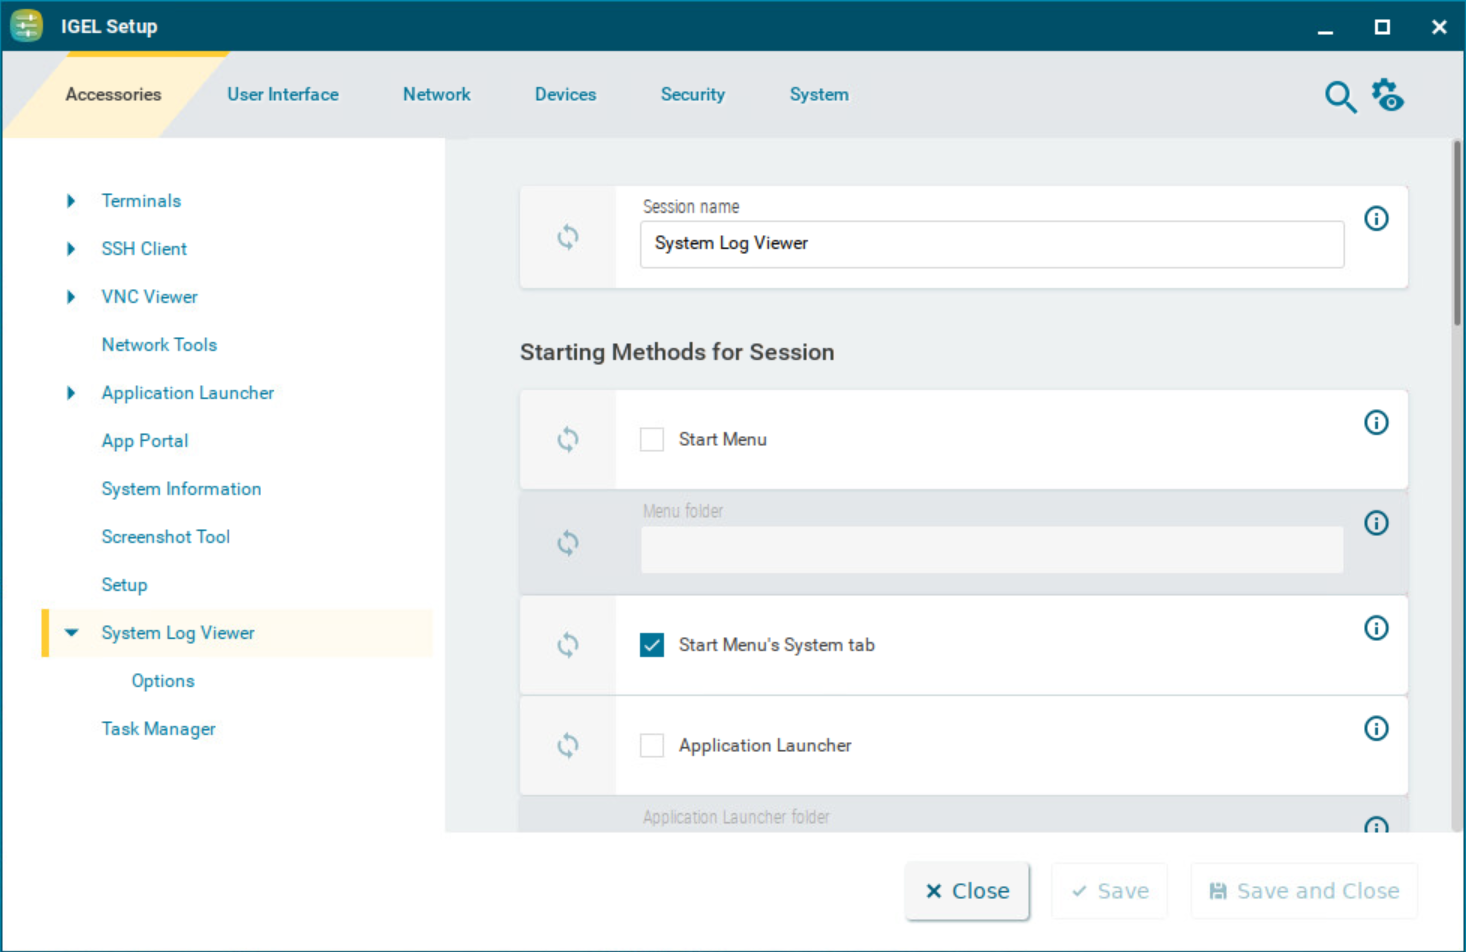The width and height of the screenshot is (1466, 952).
Task: Show info for Application Launcher option
Action: [x=1376, y=728]
